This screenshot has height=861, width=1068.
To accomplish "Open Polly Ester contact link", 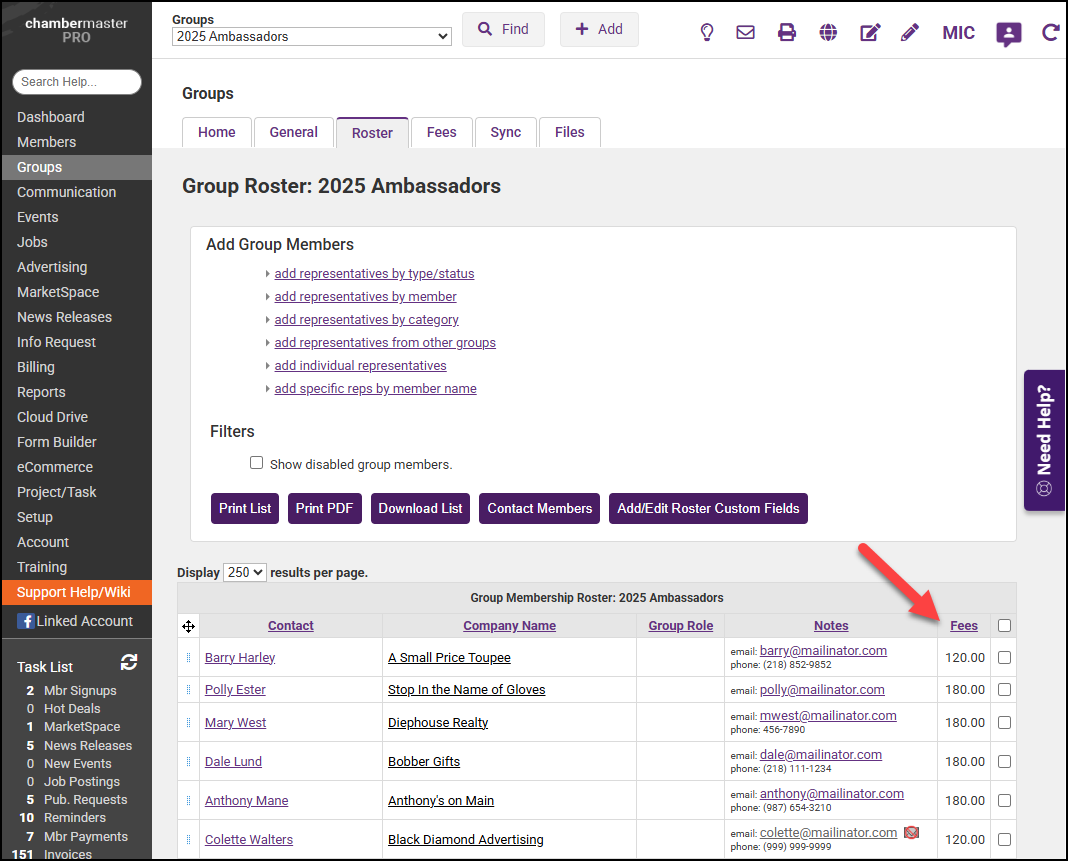I will (235, 690).
